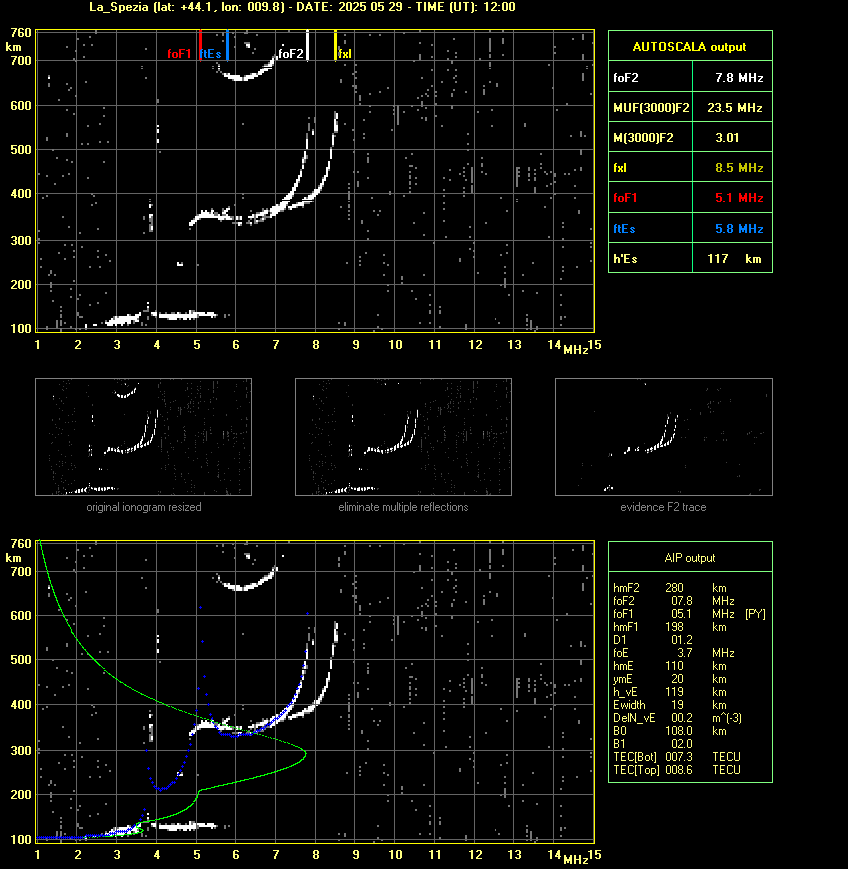848x869 pixels.
Task: Click the 'evidence F2 trace' caption
Action: pos(663,507)
